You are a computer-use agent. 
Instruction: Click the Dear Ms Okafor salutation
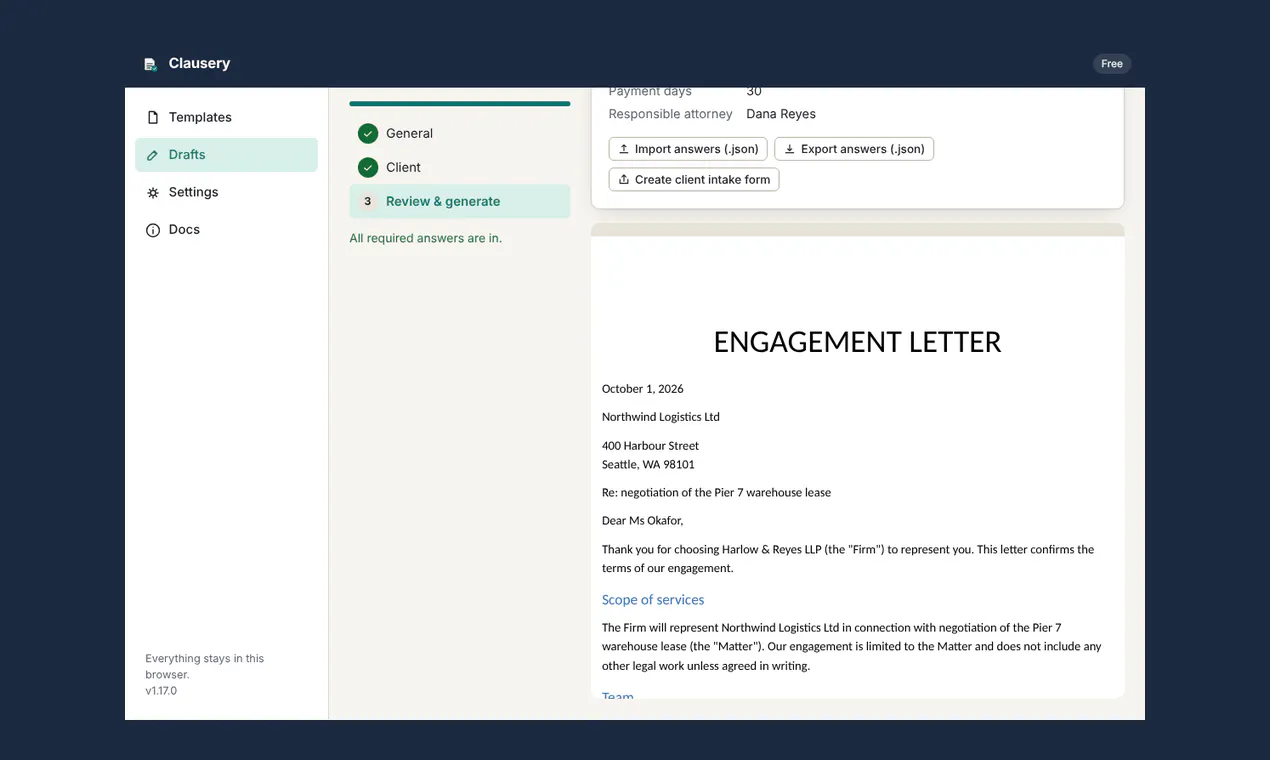tap(643, 521)
